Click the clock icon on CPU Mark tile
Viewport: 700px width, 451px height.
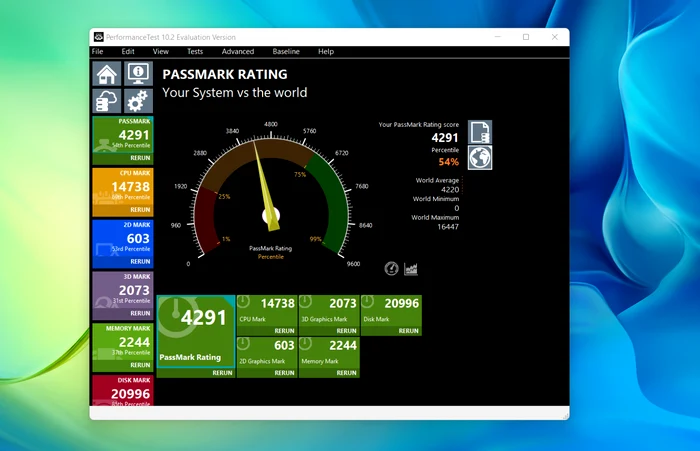tap(243, 302)
